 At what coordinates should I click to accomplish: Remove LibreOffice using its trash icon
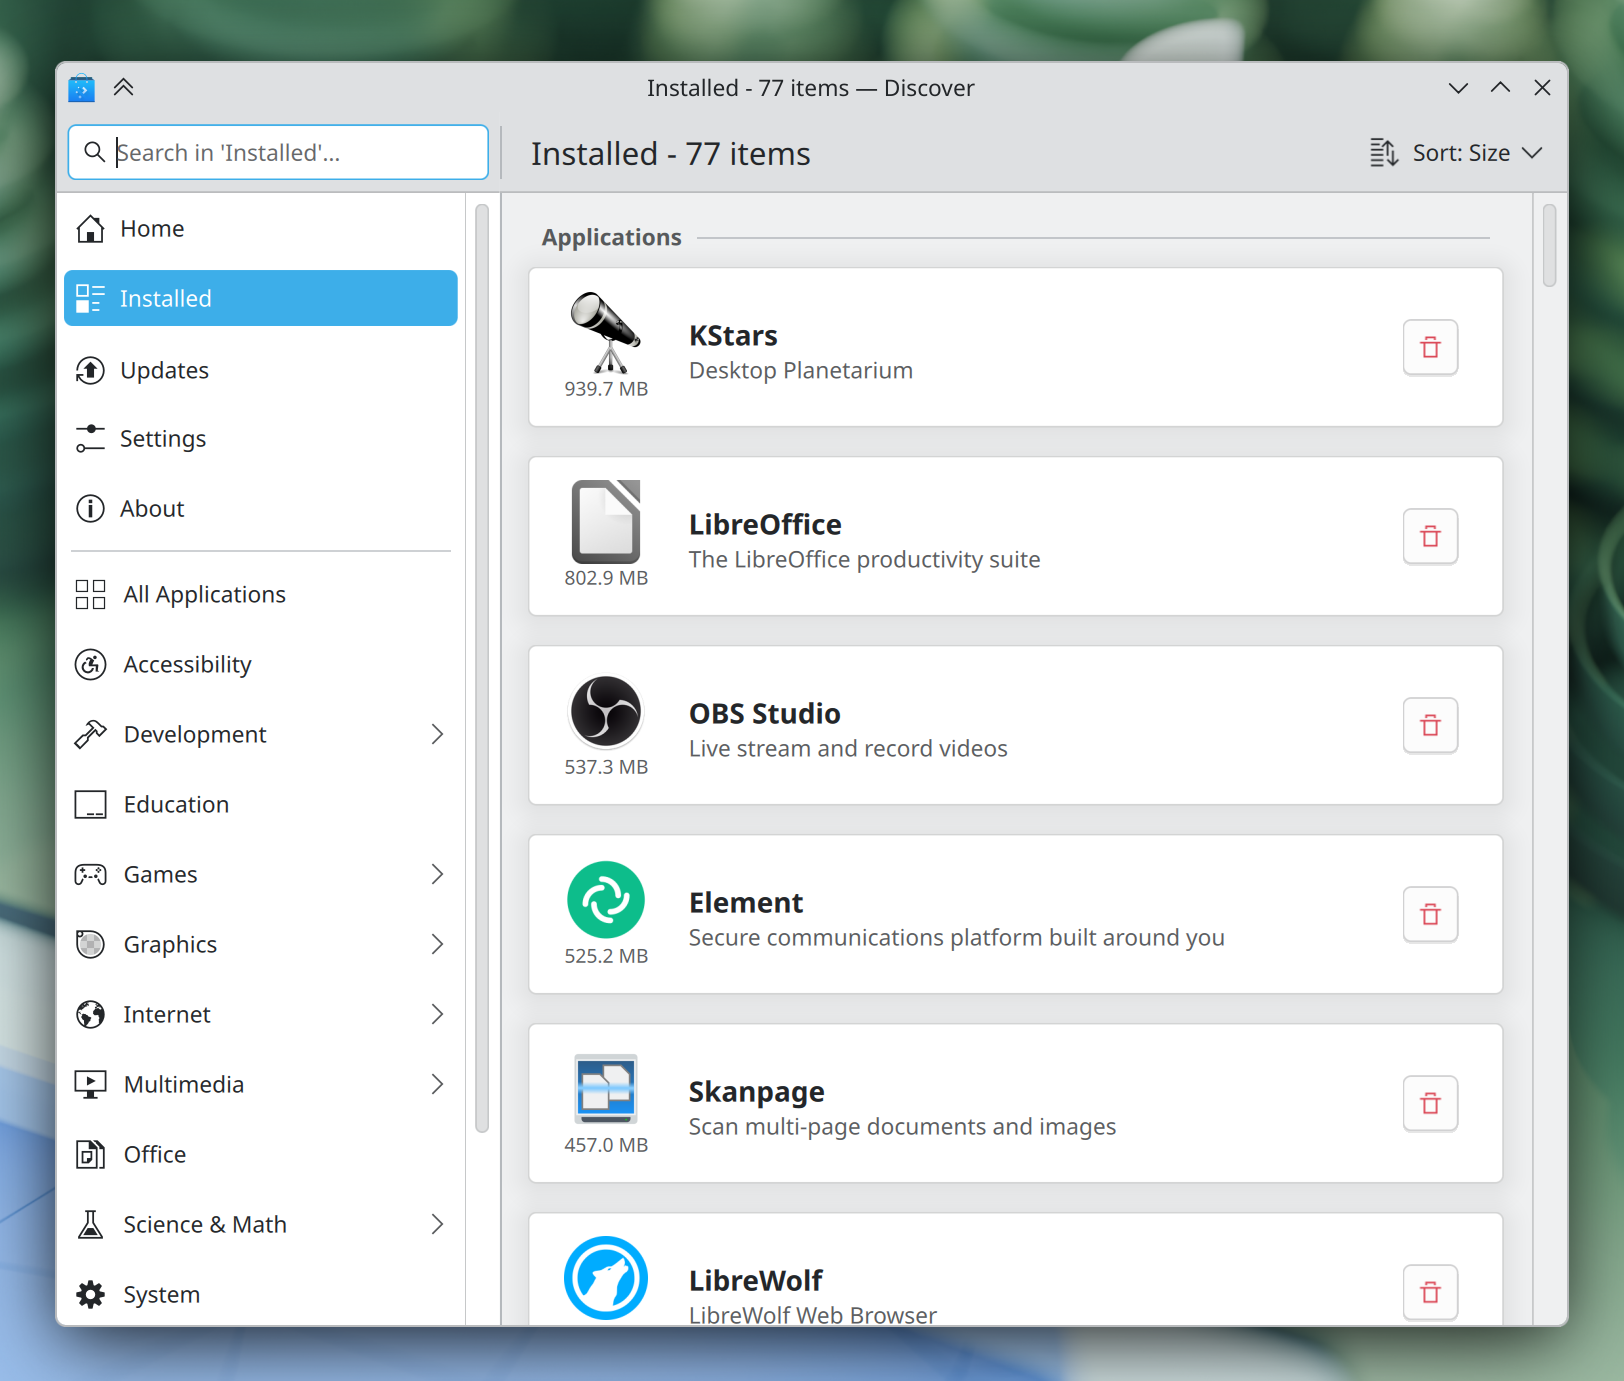tap(1430, 536)
